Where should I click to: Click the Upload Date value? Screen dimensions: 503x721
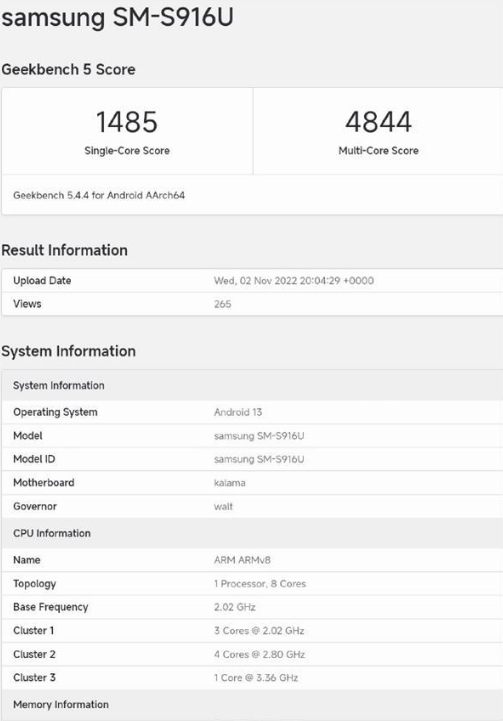(x=294, y=280)
